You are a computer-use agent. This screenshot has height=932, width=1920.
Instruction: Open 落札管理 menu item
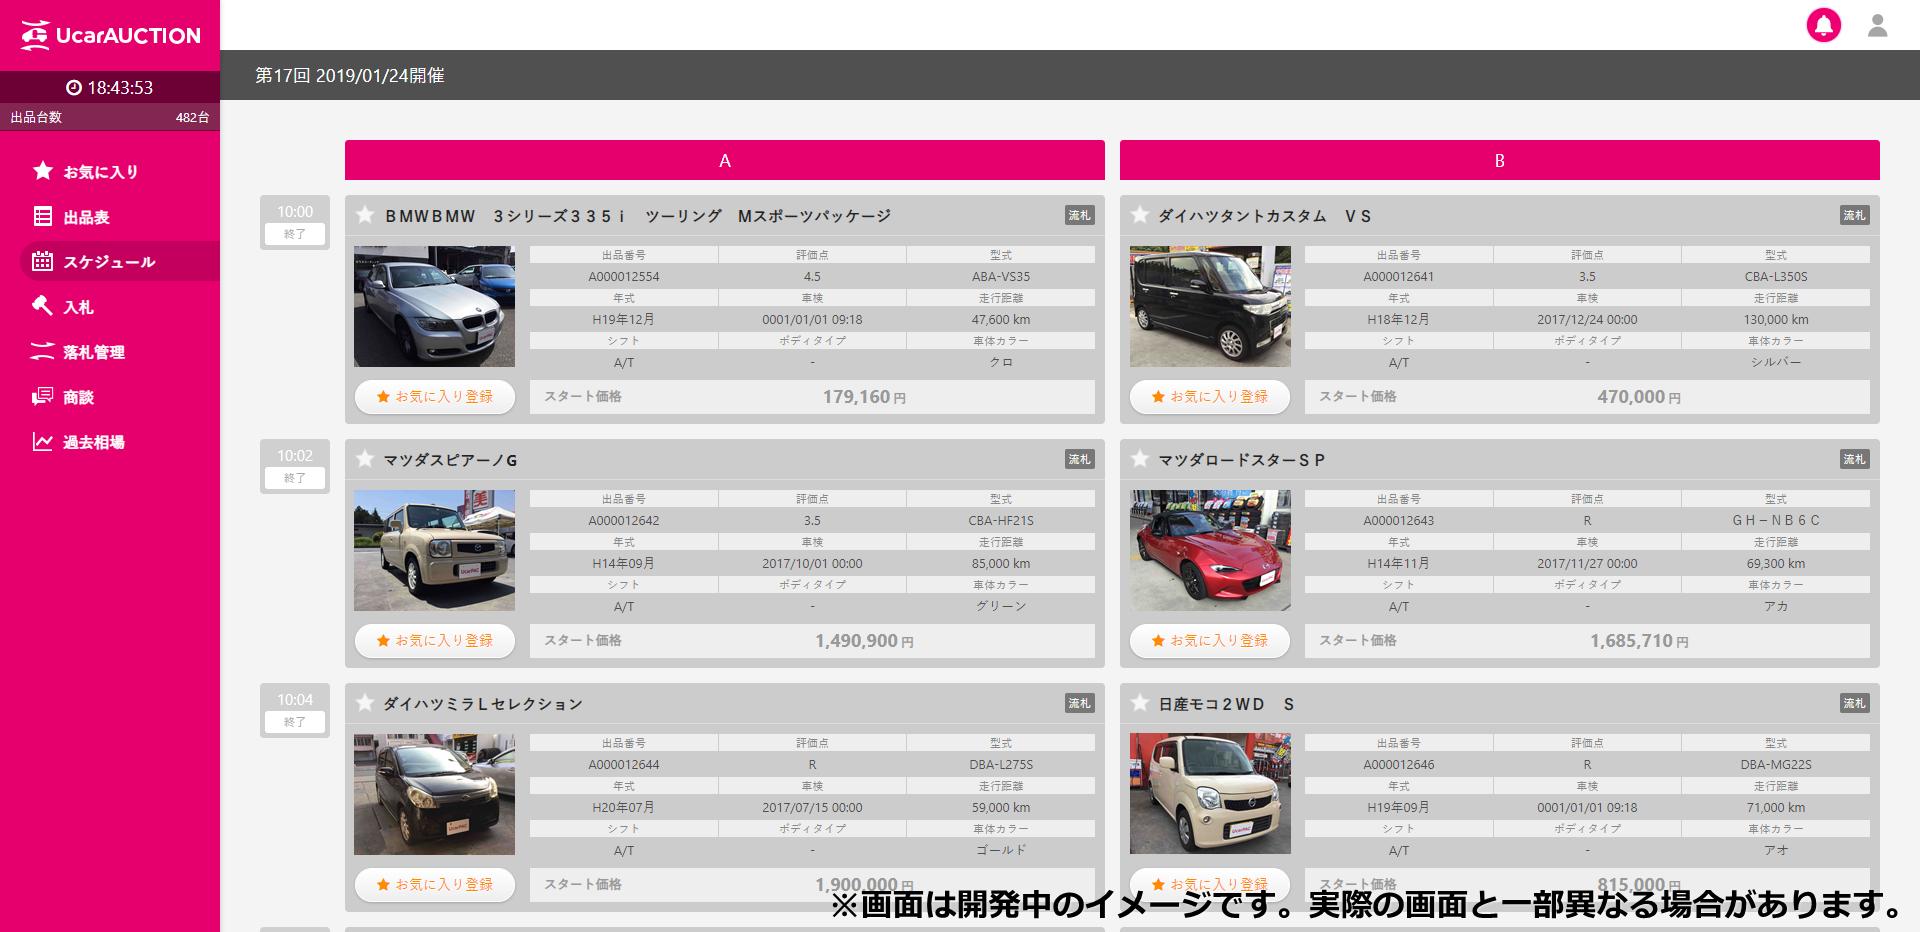[x=120, y=351]
